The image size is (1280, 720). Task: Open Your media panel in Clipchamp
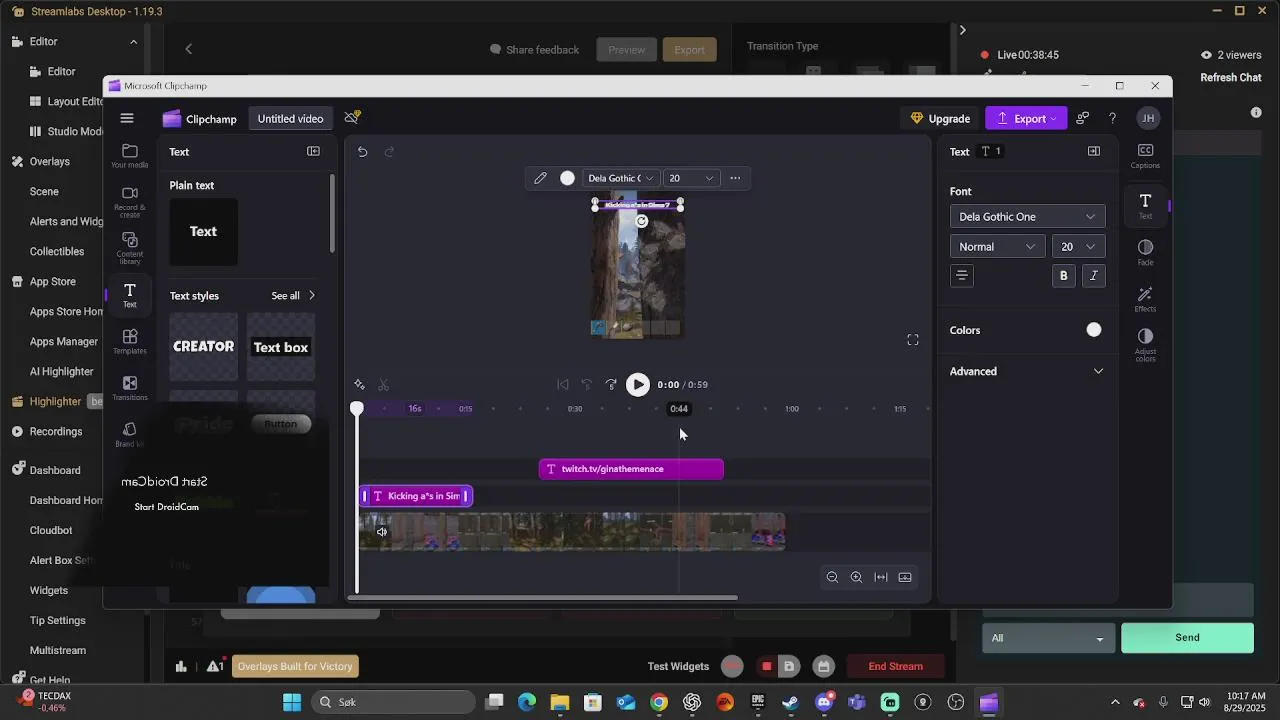click(x=130, y=156)
